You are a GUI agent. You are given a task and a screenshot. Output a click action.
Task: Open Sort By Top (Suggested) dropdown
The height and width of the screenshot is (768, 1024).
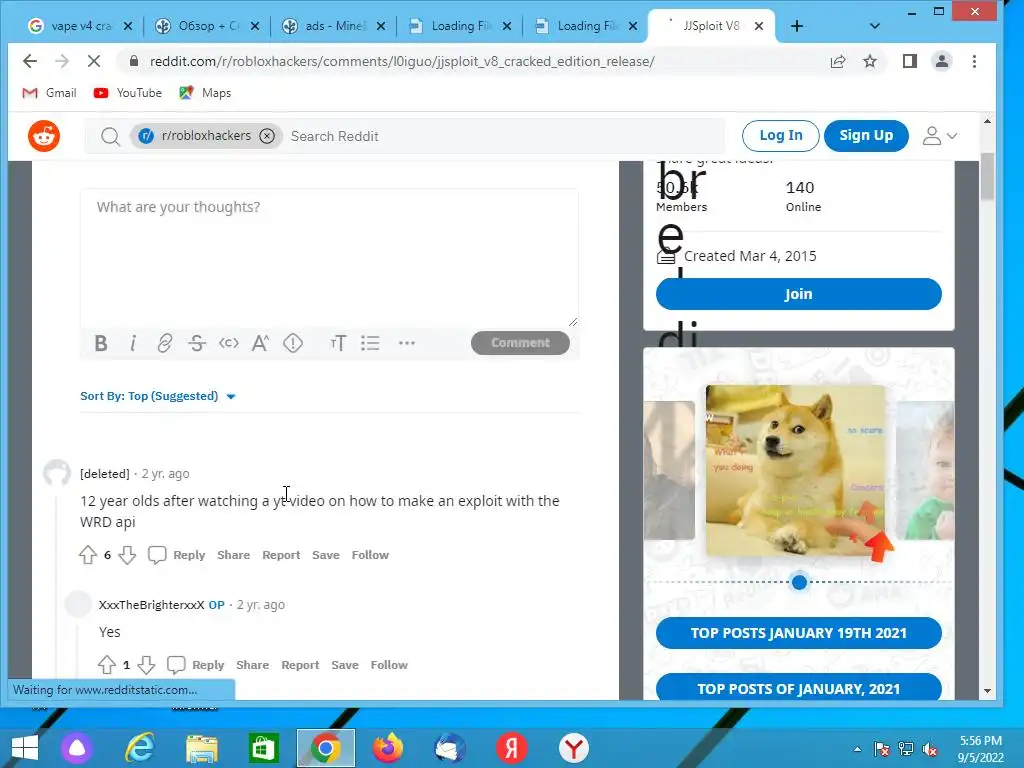point(157,396)
